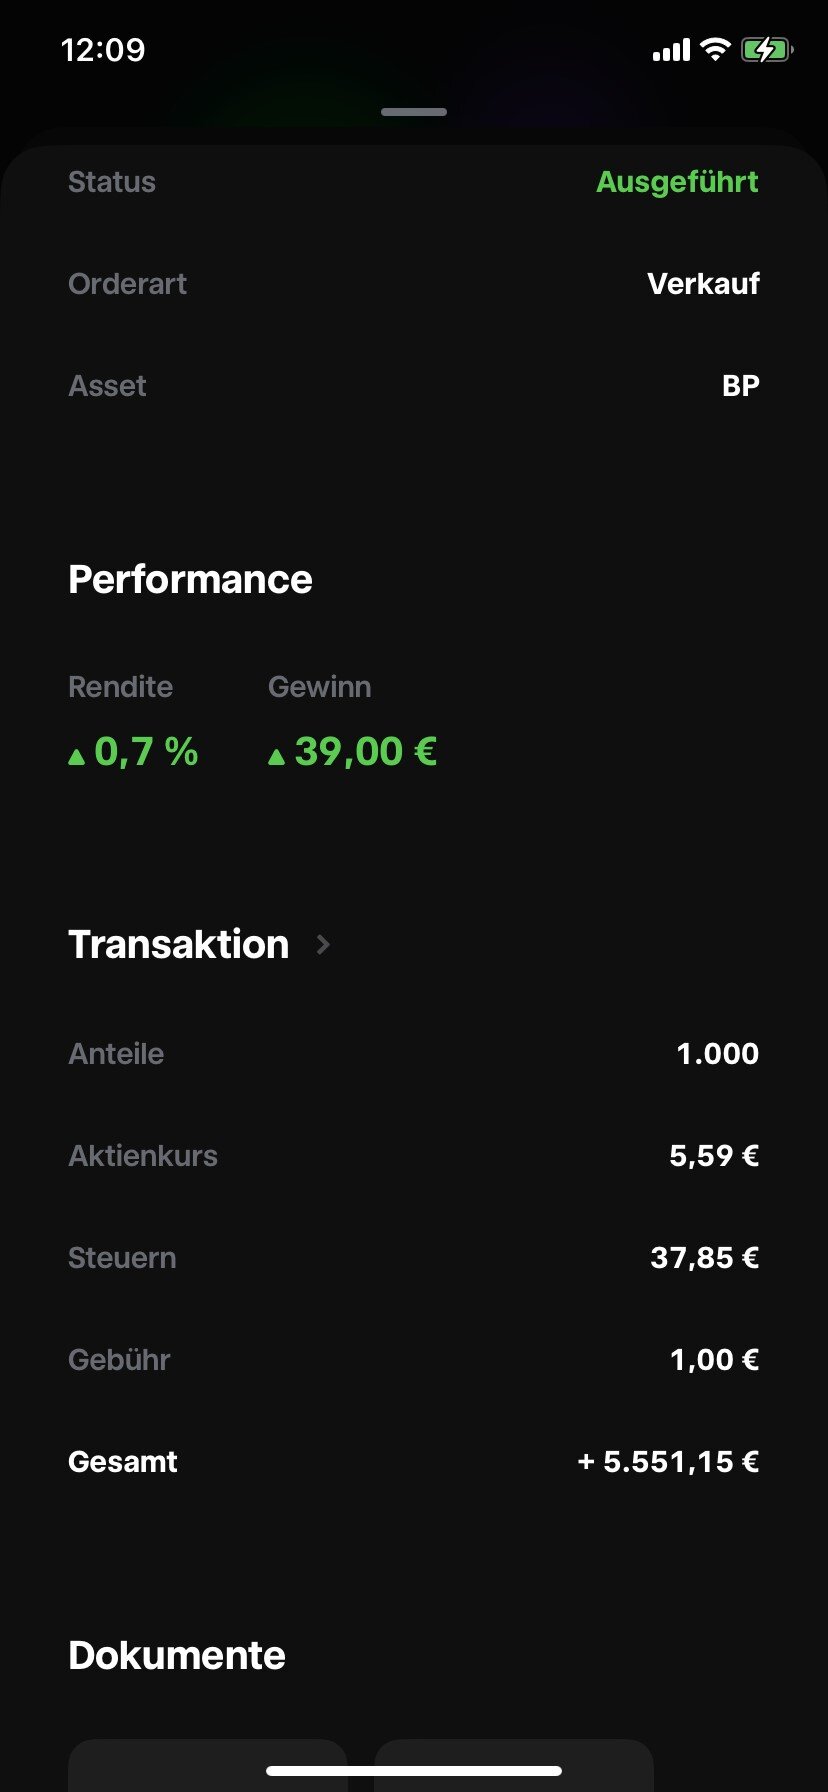This screenshot has width=828, height=1792.
Task: Tap the green Ausgeführt status
Action: point(677,182)
